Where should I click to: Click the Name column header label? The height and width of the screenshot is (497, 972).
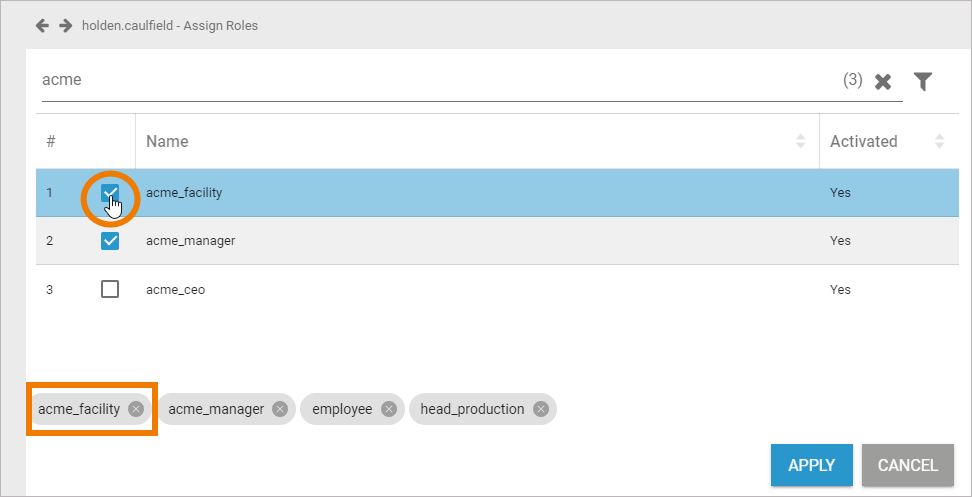coord(167,141)
